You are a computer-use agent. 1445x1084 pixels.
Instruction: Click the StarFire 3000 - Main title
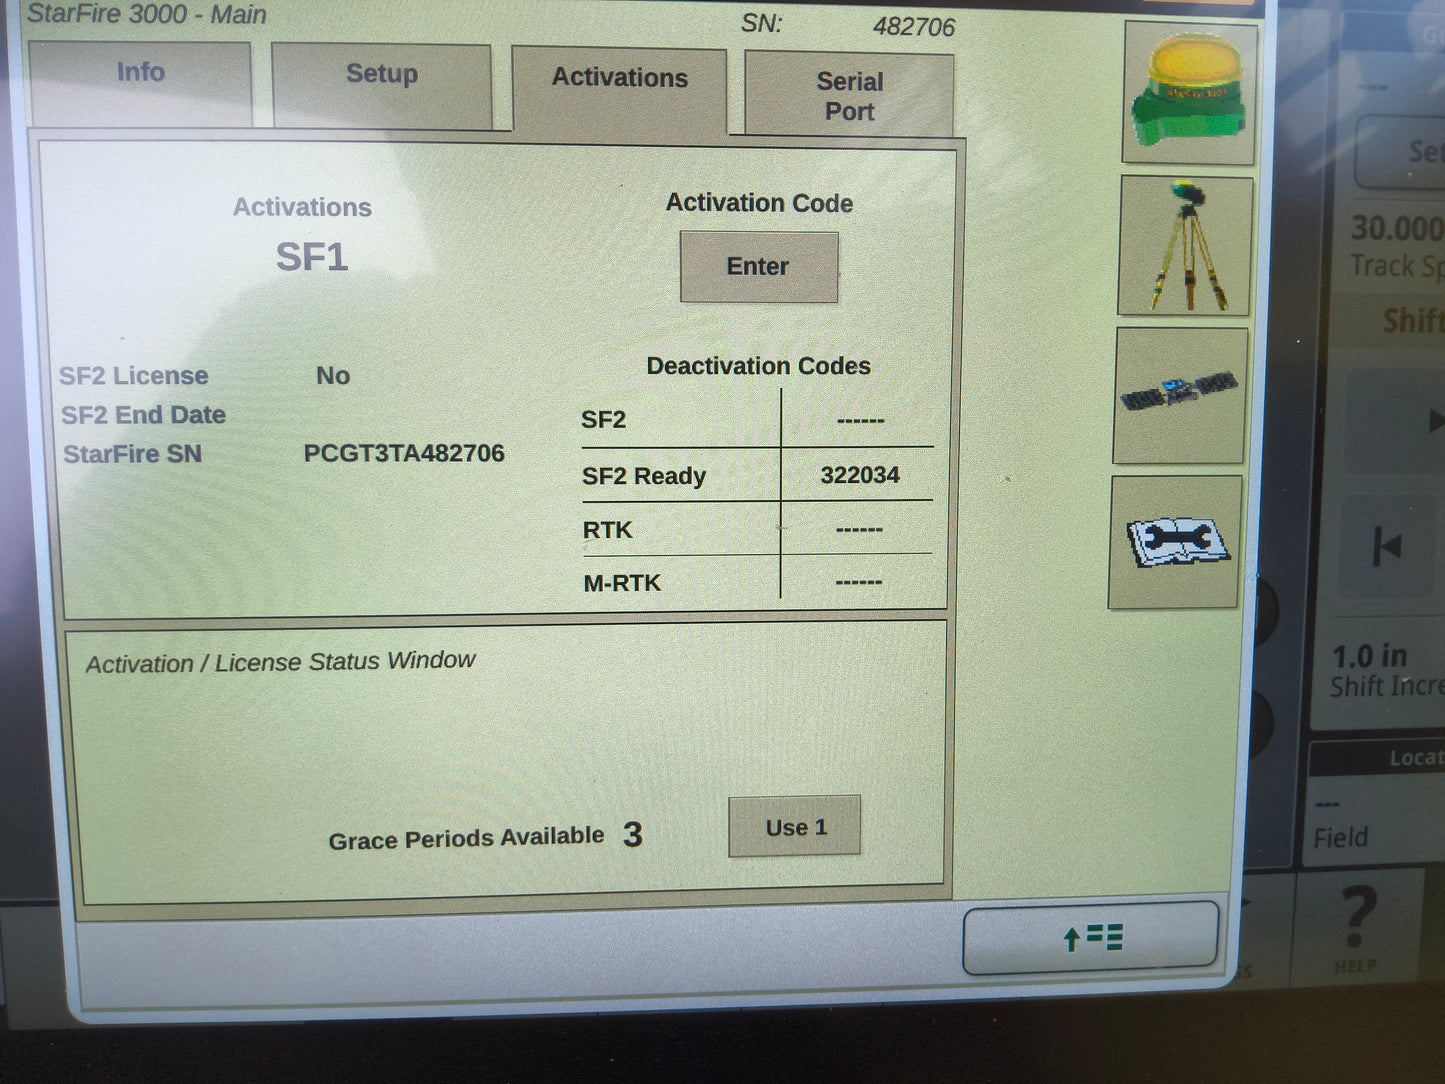click(146, 15)
